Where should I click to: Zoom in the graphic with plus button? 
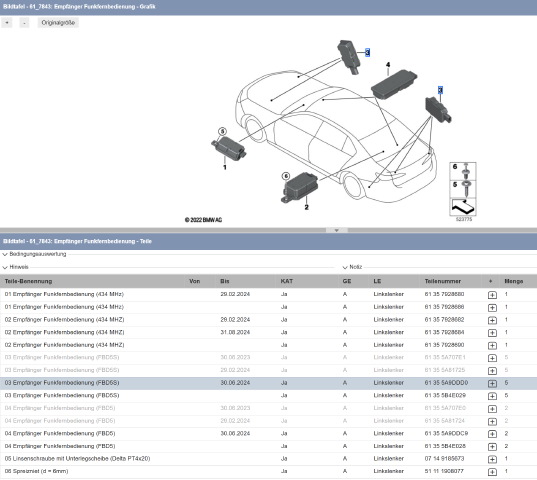(7, 23)
